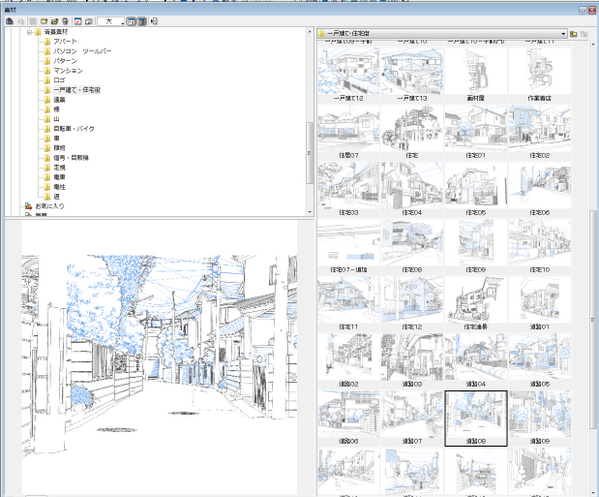Click the checkered transparency grid icon
This screenshot has width=599, height=497.
(33, 21)
